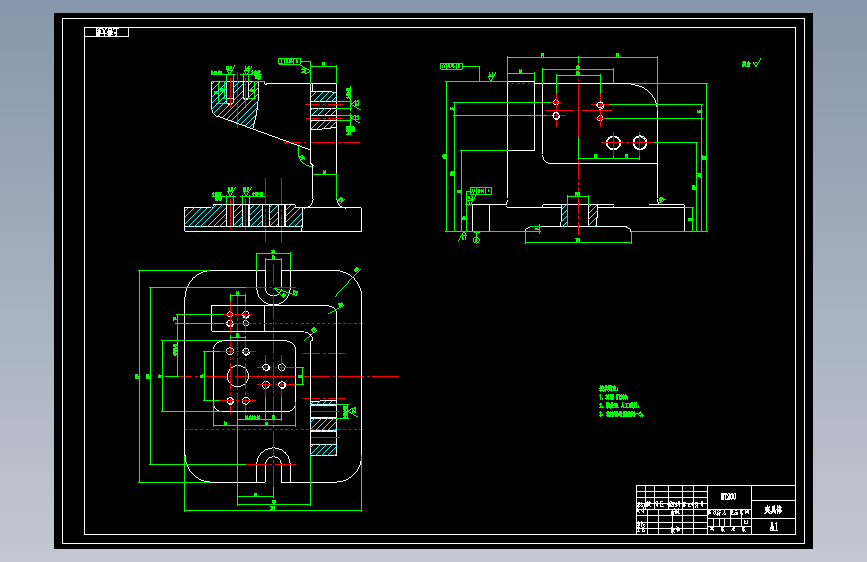The height and width of the screenshot is (562, 867).
Task: Click the geometric tolerance frame above section view
Action: 289,61
